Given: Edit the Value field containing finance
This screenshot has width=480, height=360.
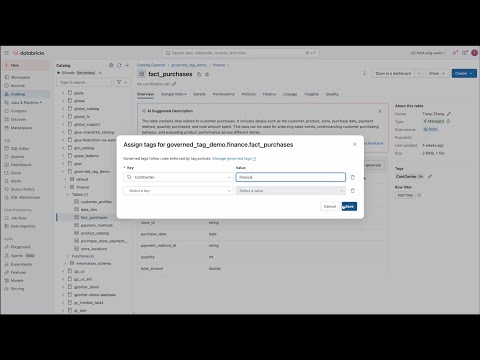Looking at the screenshot, I should (x=291, y=177).
